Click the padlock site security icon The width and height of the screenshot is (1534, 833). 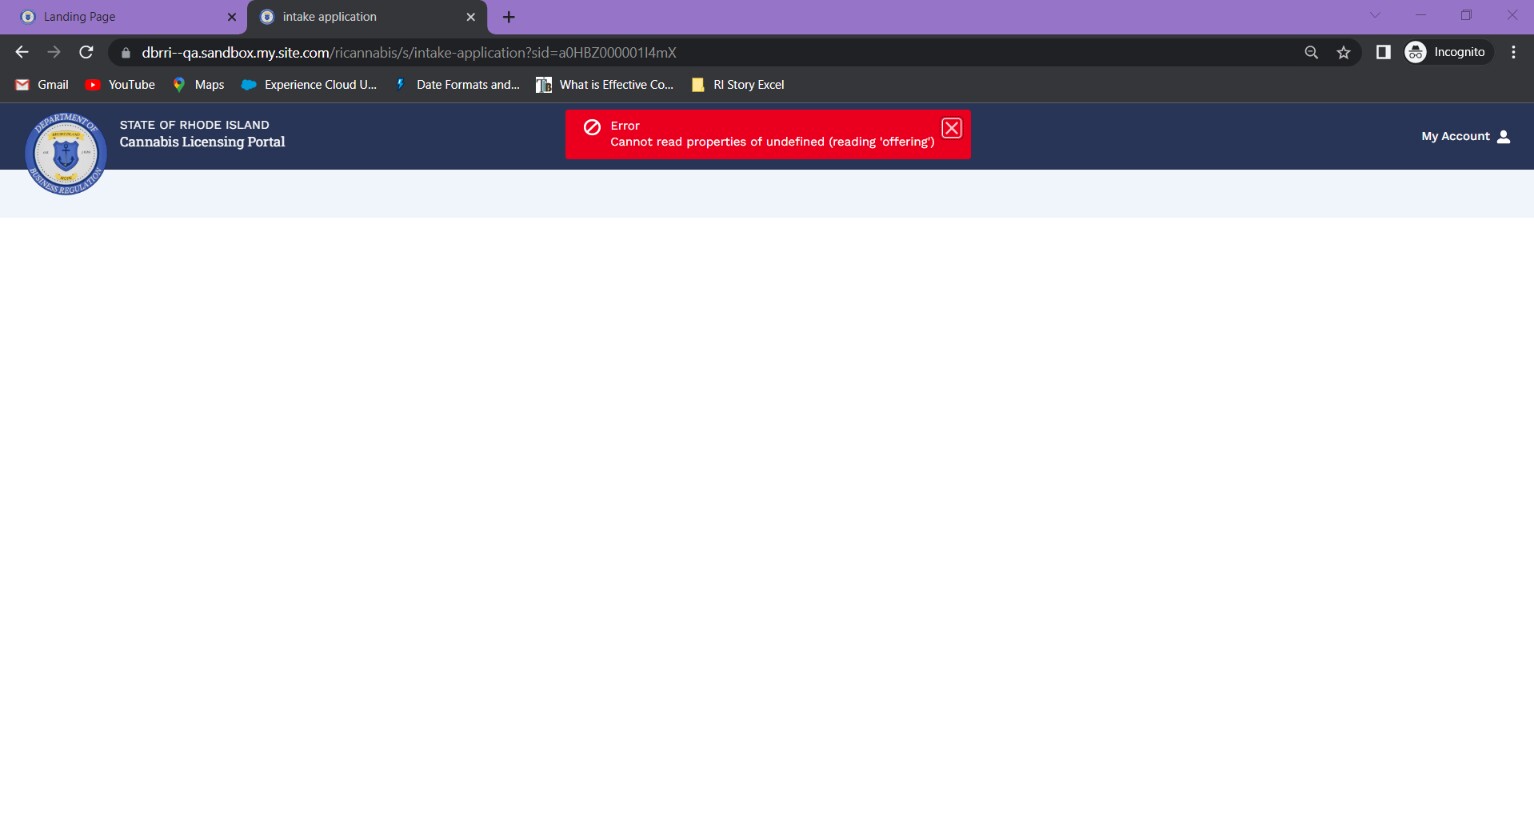coord(124,52)
